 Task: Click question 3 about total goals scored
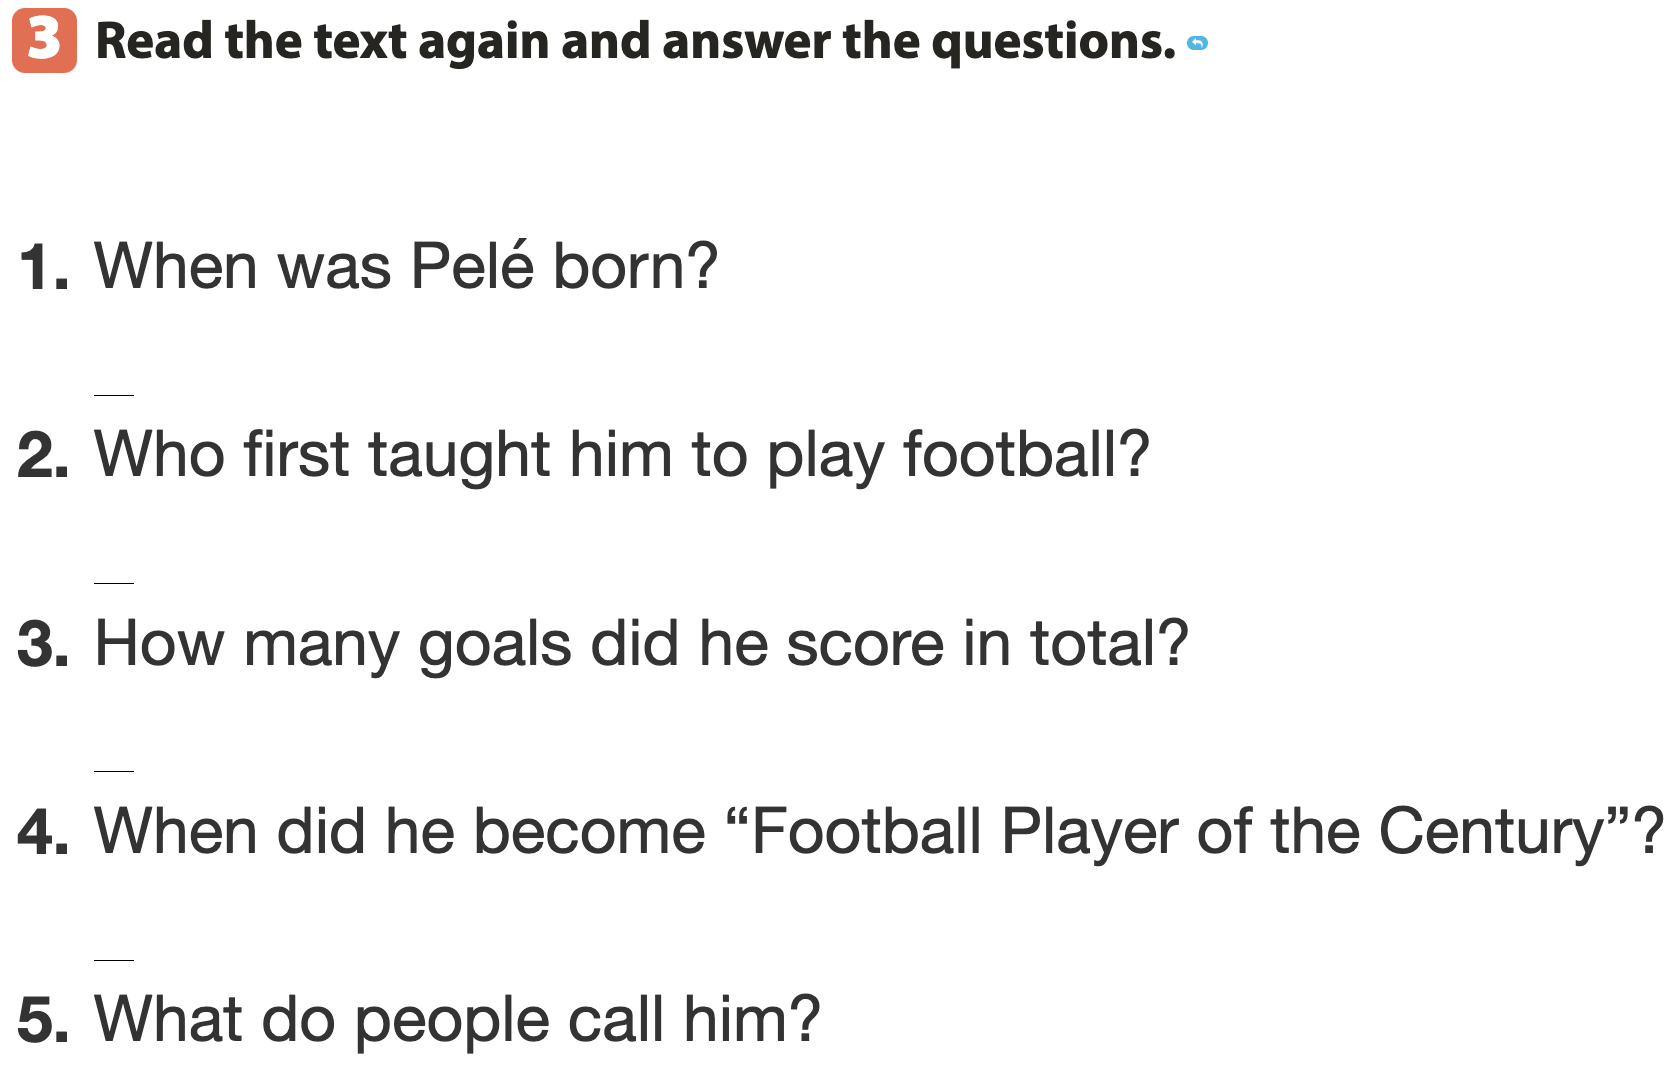tap(641, 643)
